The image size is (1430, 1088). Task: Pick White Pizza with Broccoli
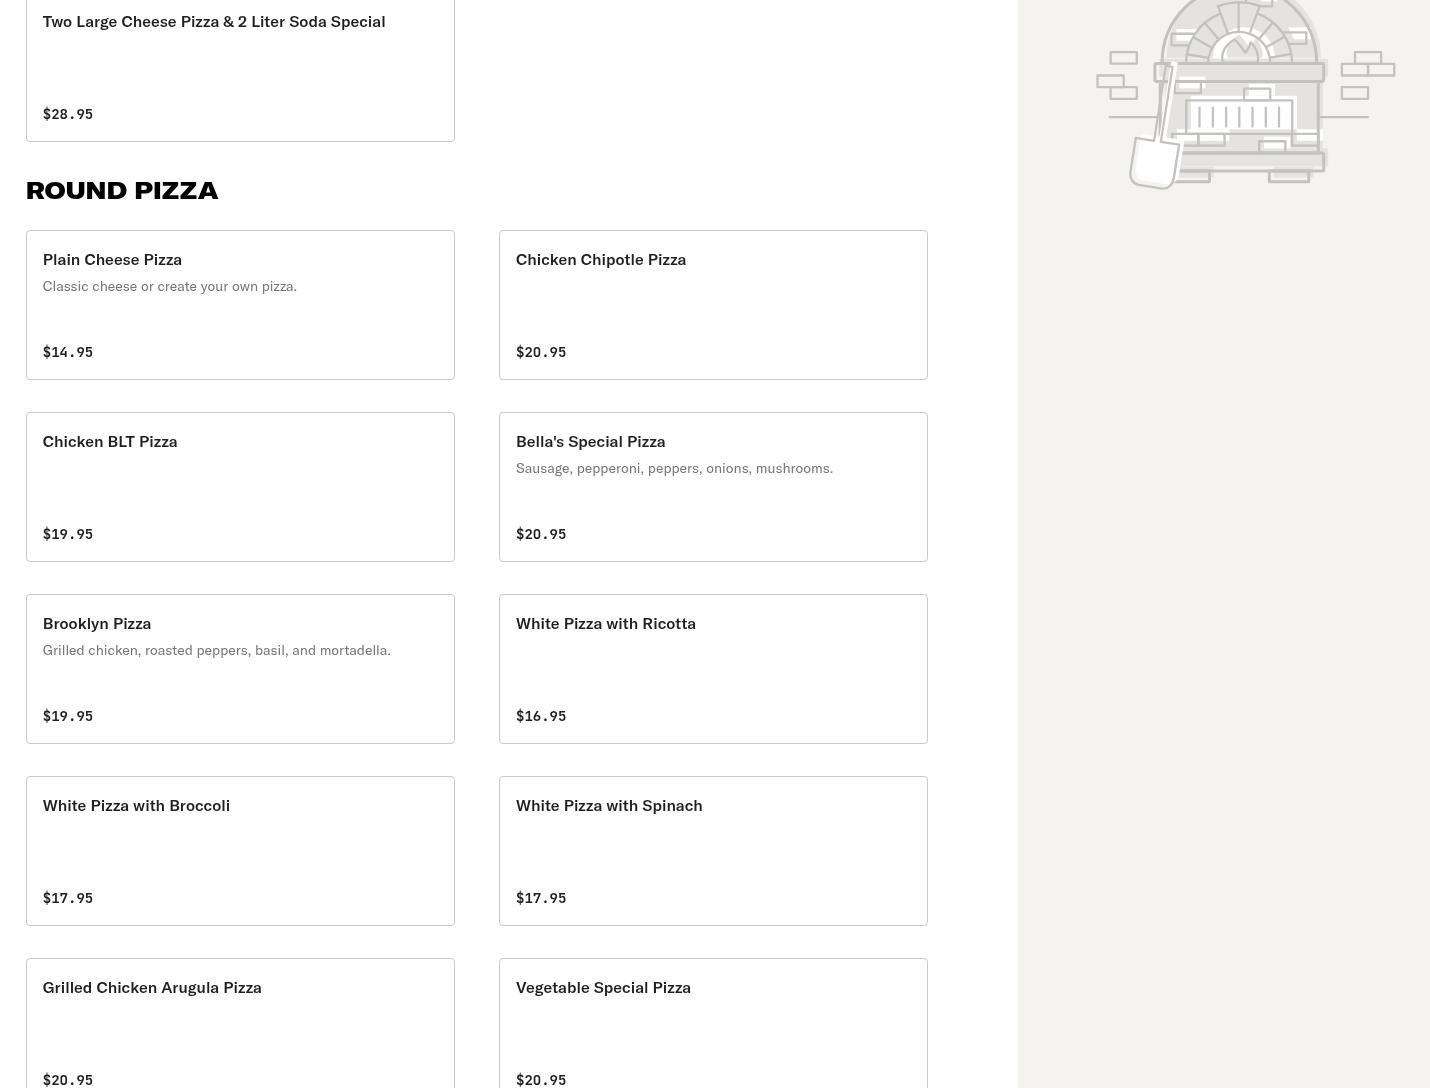point(240,851)
